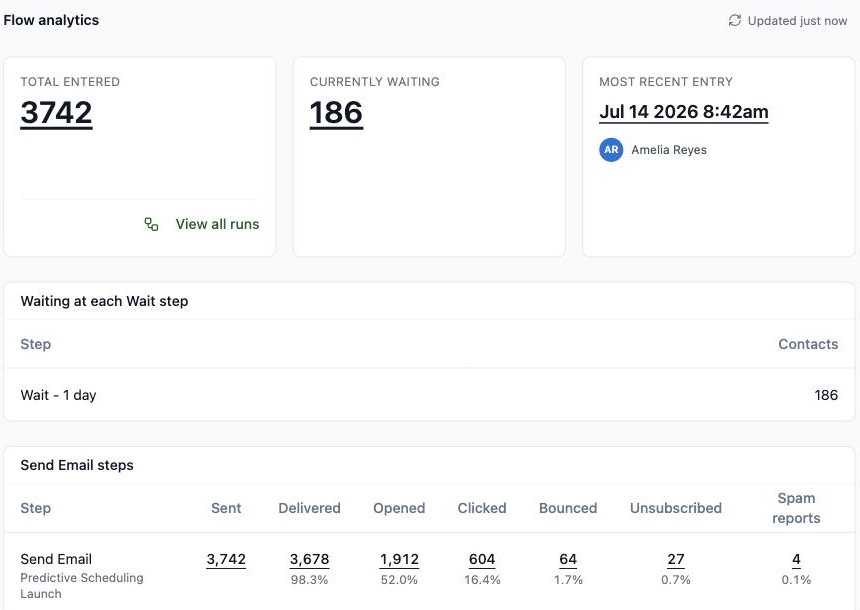Click the Waiting at each Wait step title

(104, 301)
